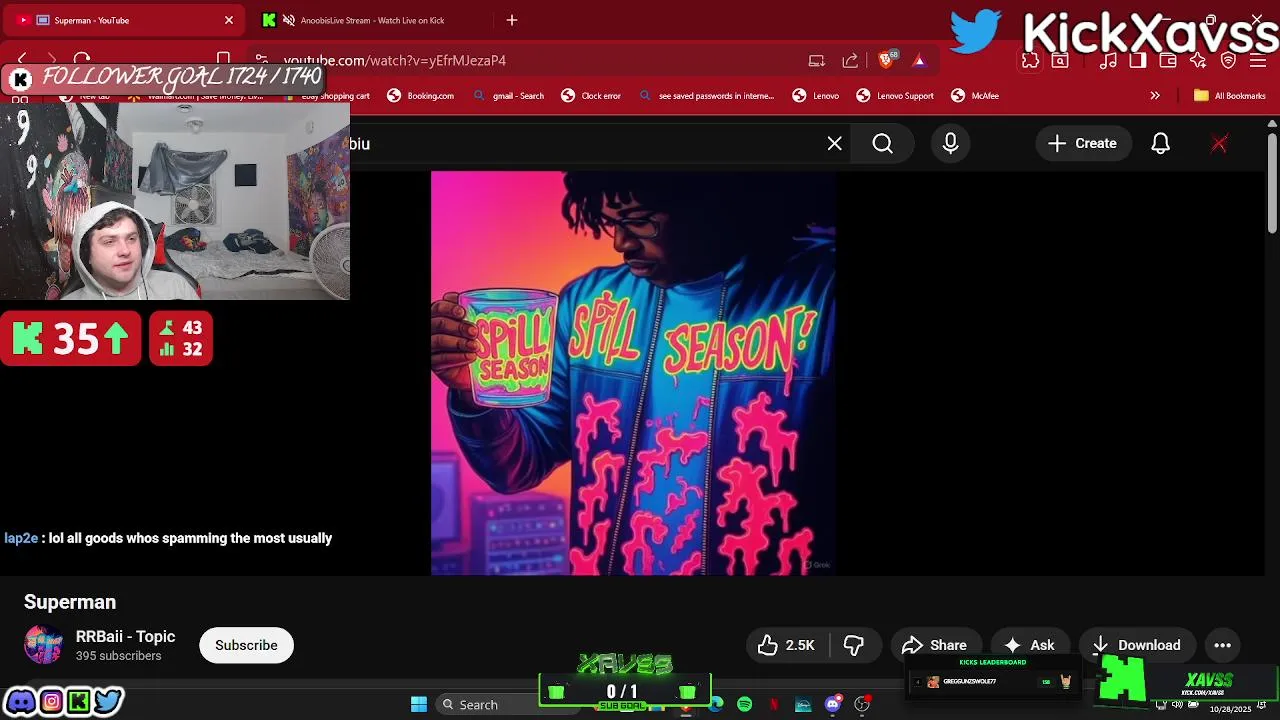Open the extensions puzzle piece icon

pyautogui.click(x=1030, y=60)
